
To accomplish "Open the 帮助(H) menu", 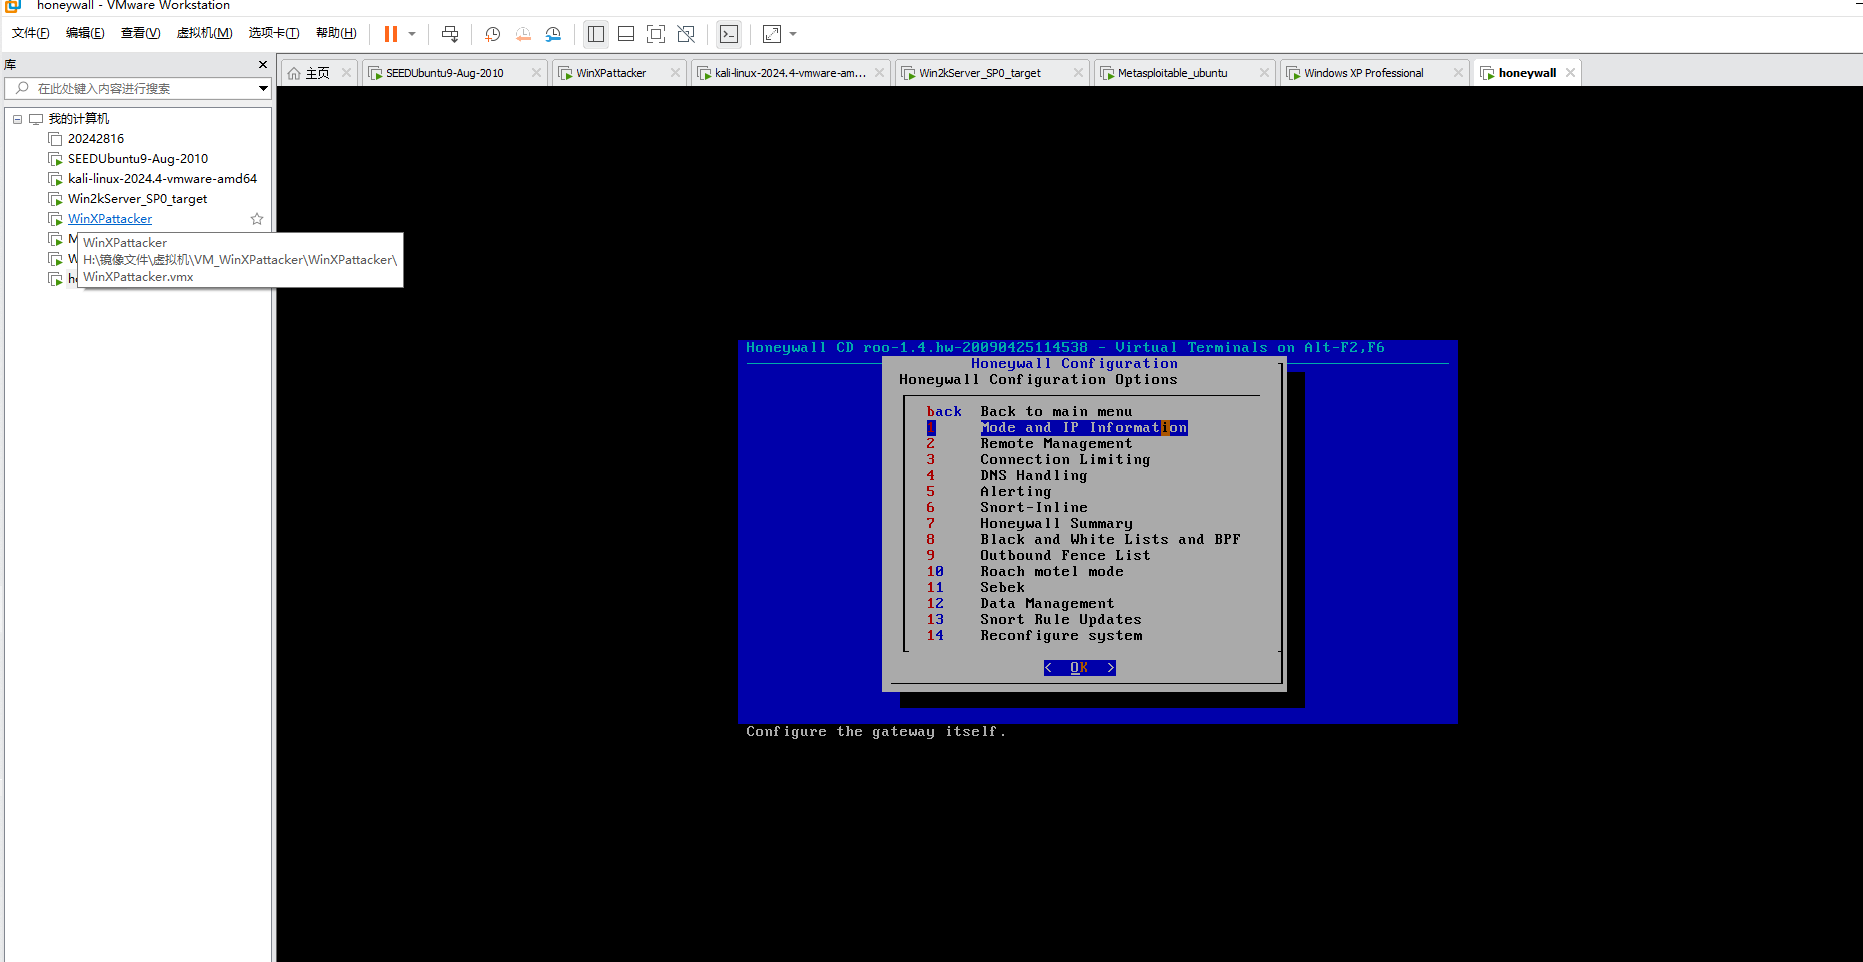I will tap(336, 33).
